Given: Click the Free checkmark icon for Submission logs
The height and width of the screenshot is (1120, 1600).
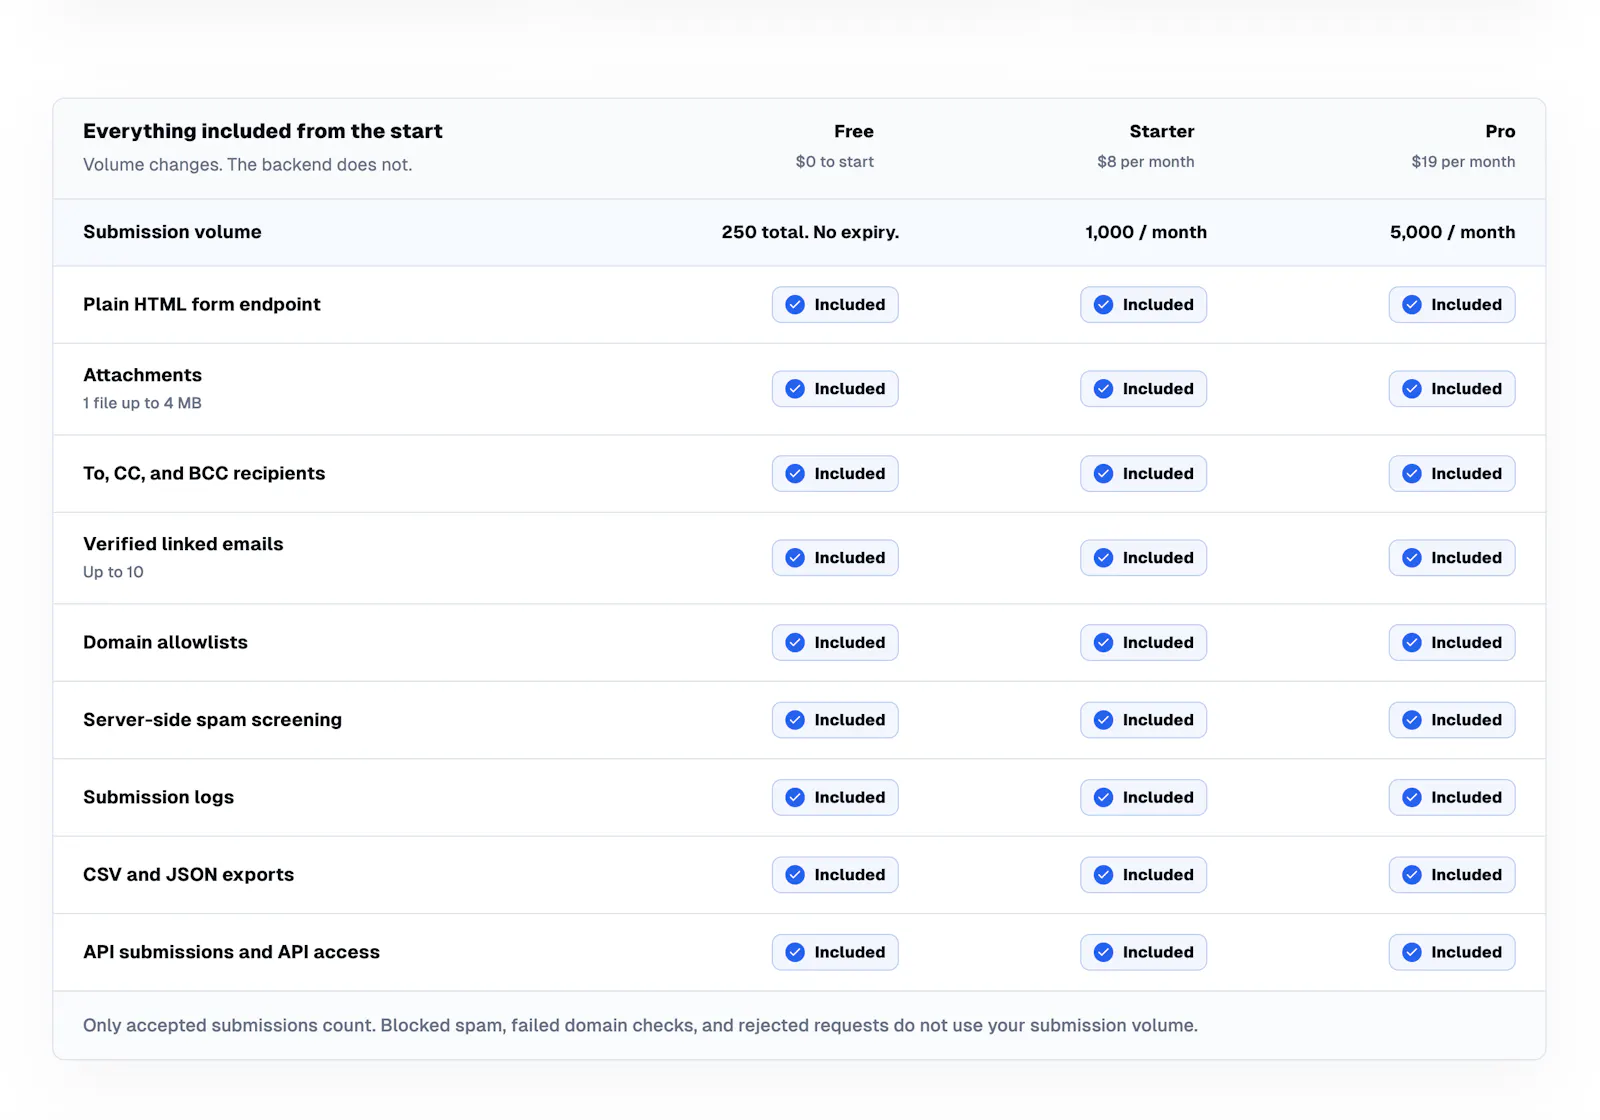Looking at the screenshot, I should tap(795, 798).
